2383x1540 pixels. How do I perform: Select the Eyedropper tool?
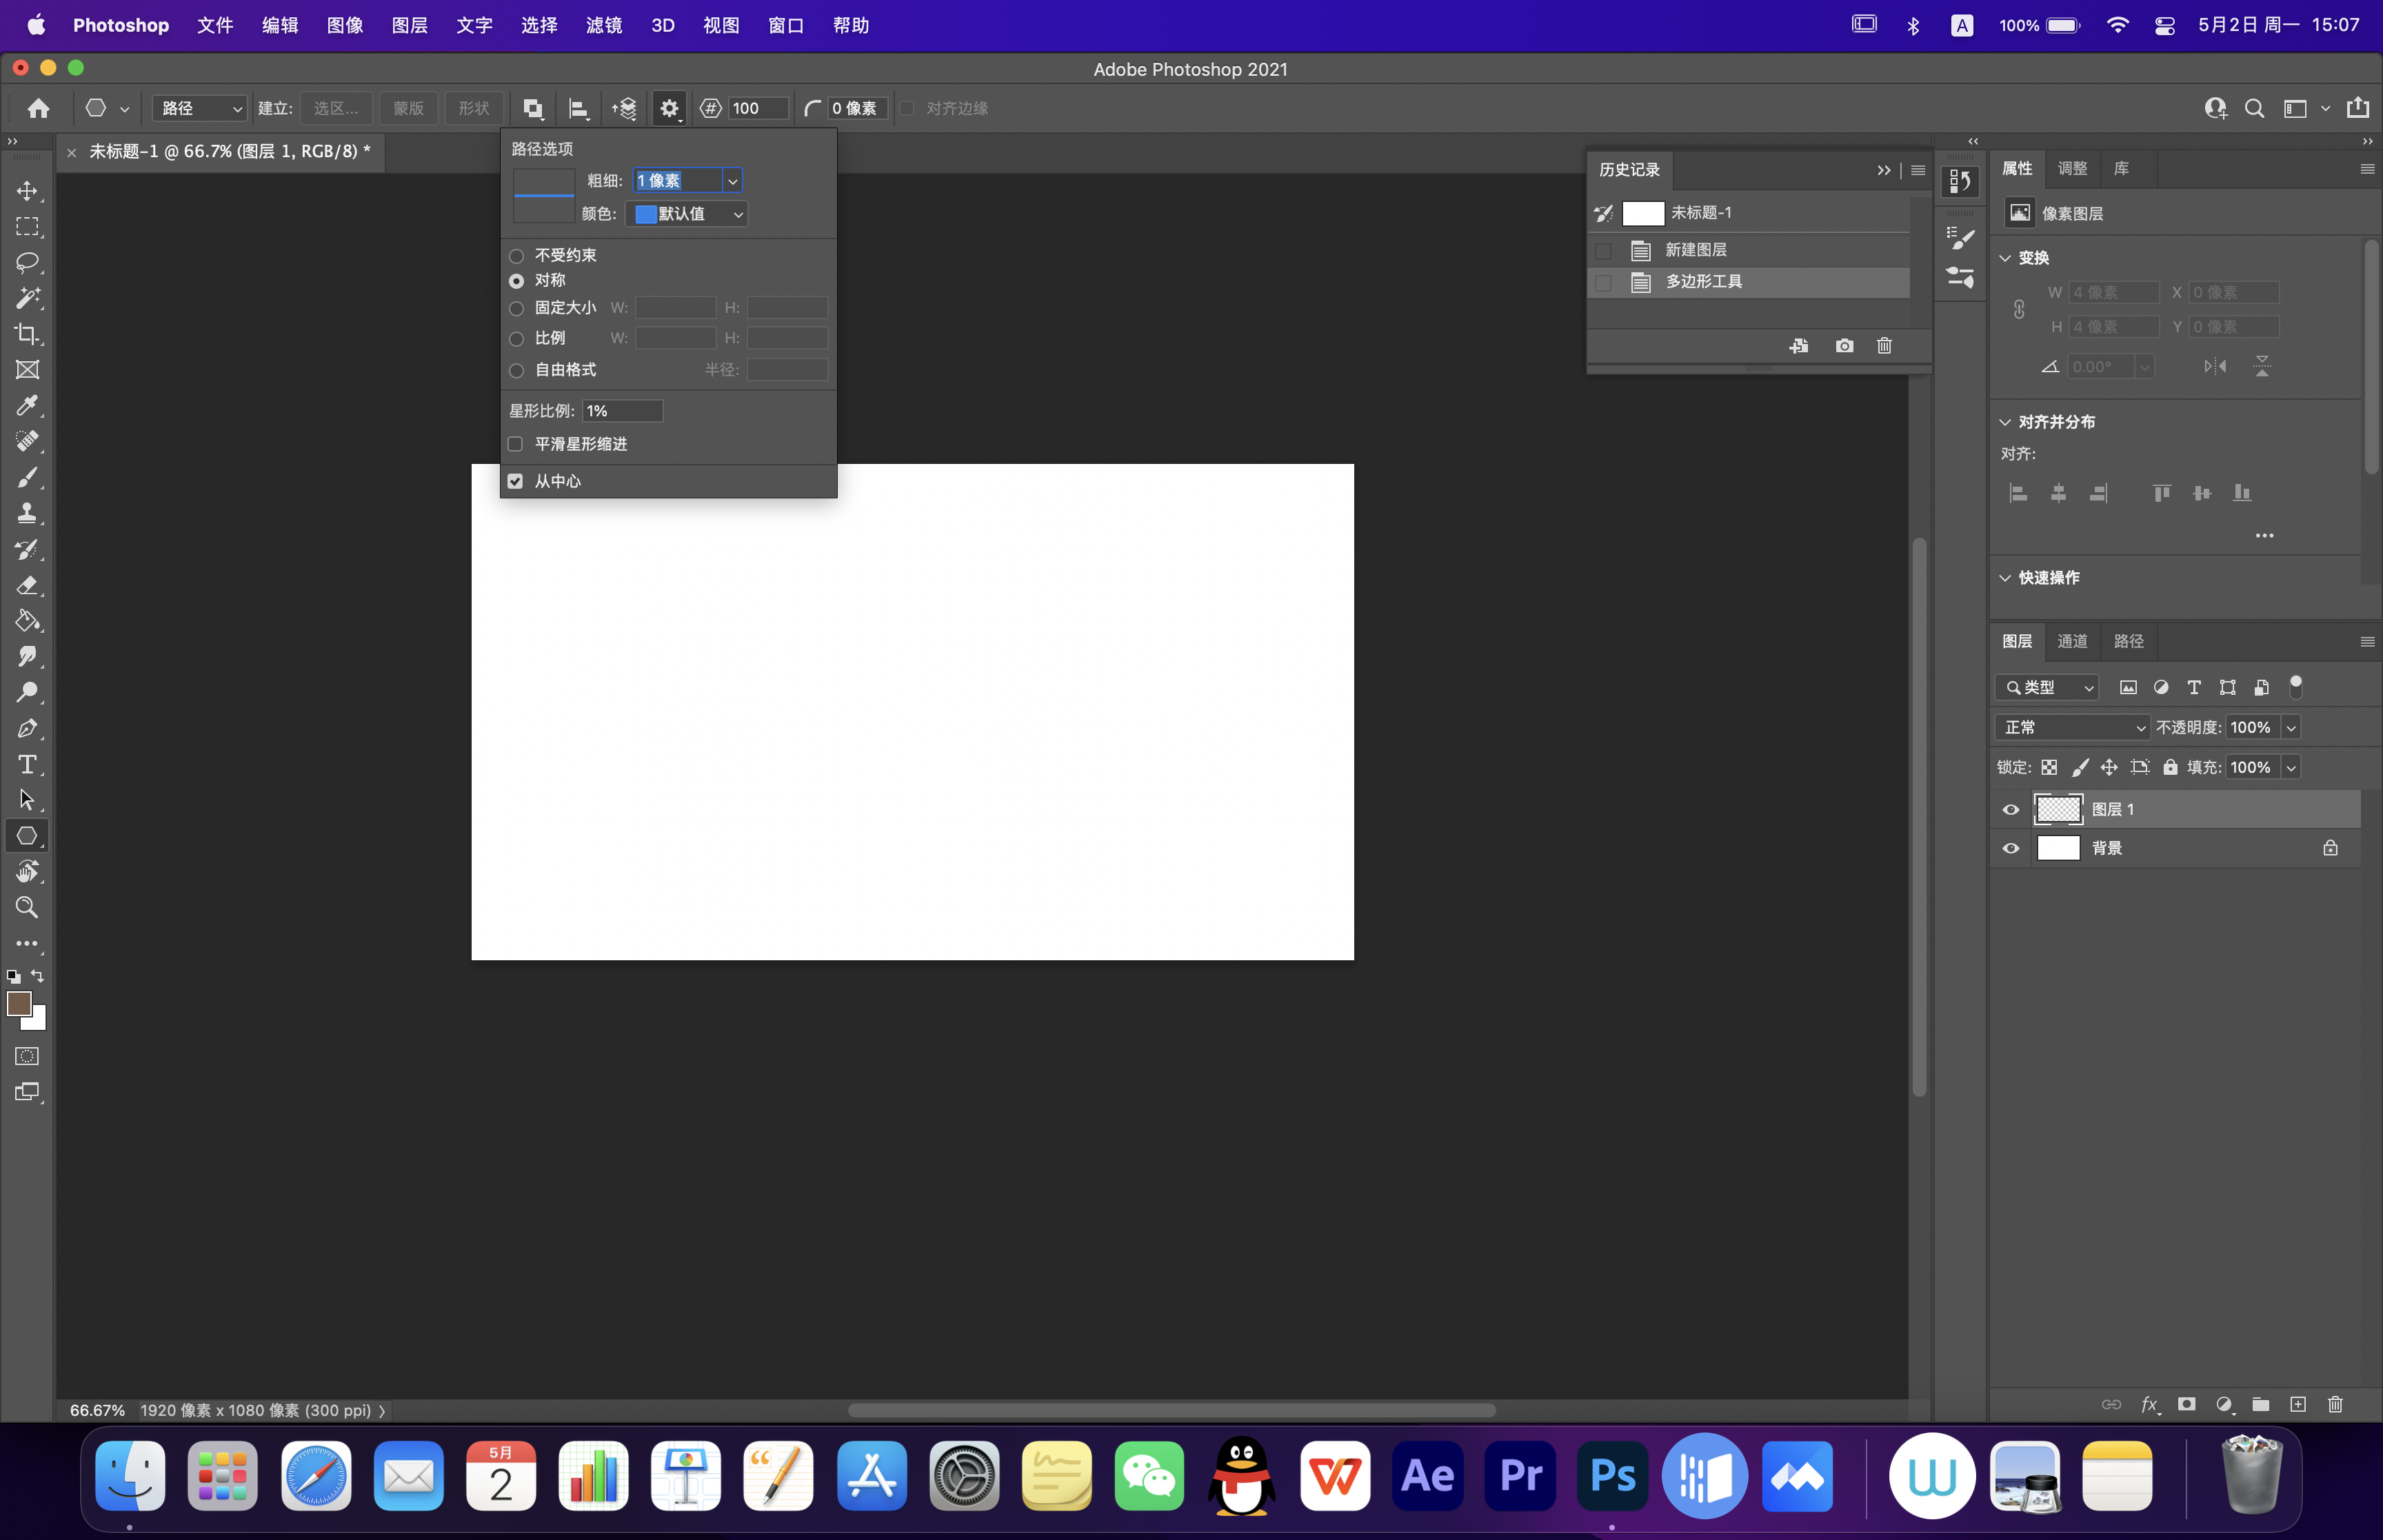27,405
